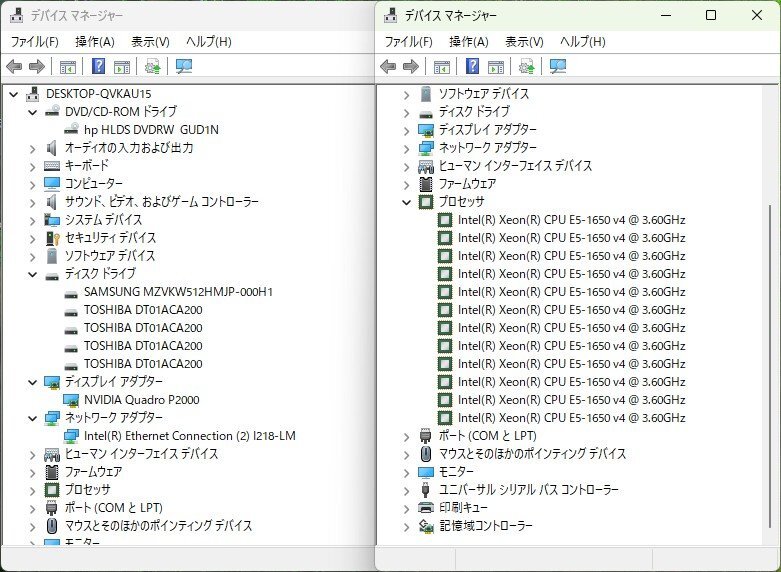Select DESKTOP-QVKAU15 root node

pyautogui.click(x=99, y=94)
